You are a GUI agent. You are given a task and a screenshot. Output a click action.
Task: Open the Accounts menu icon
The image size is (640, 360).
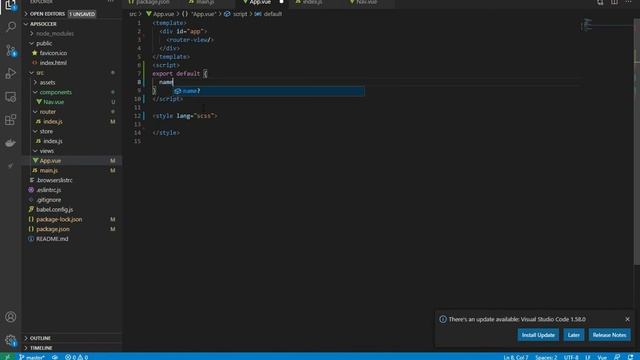11,317
